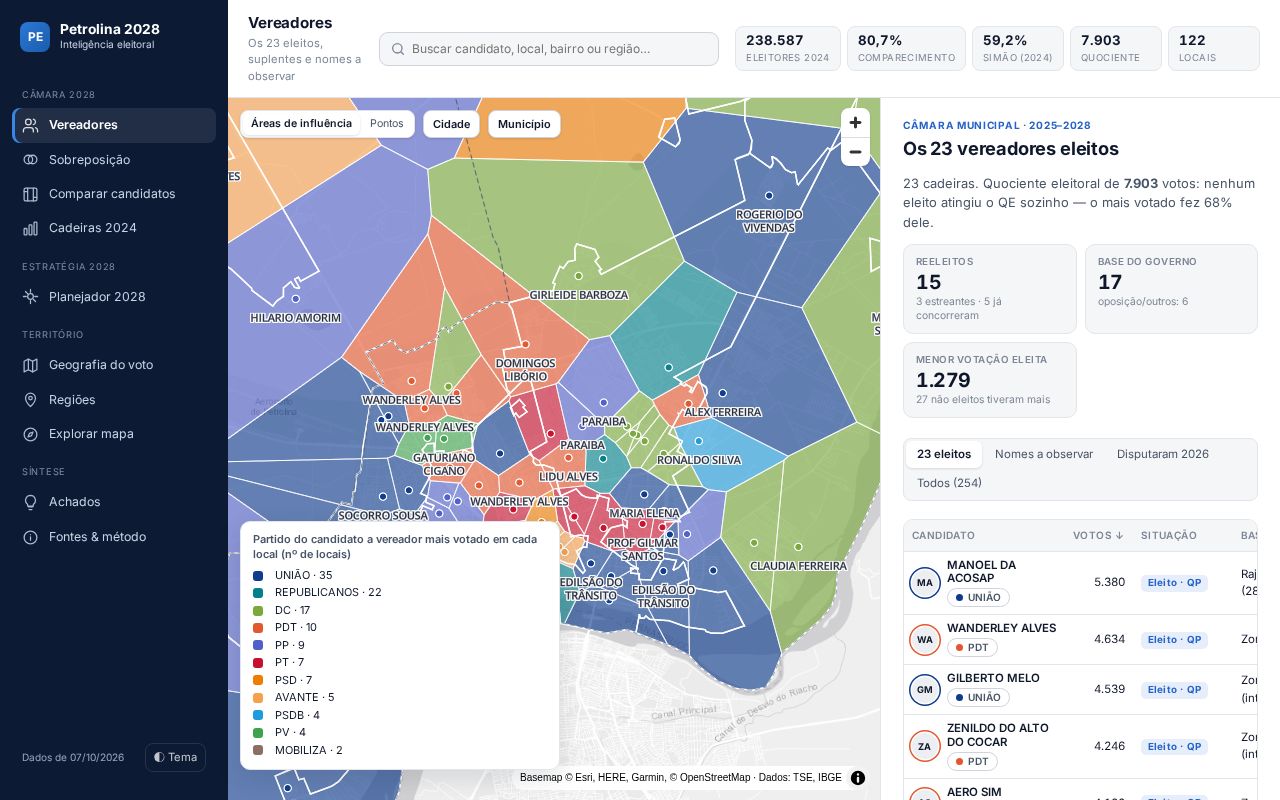Zoom out on the map

(855, 152)
